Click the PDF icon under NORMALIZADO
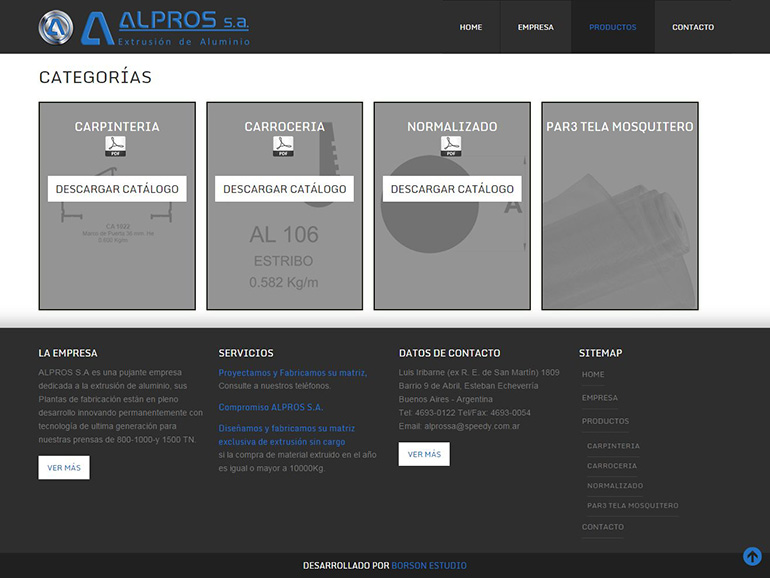770x578 pixels. click(x=451, y=146)
